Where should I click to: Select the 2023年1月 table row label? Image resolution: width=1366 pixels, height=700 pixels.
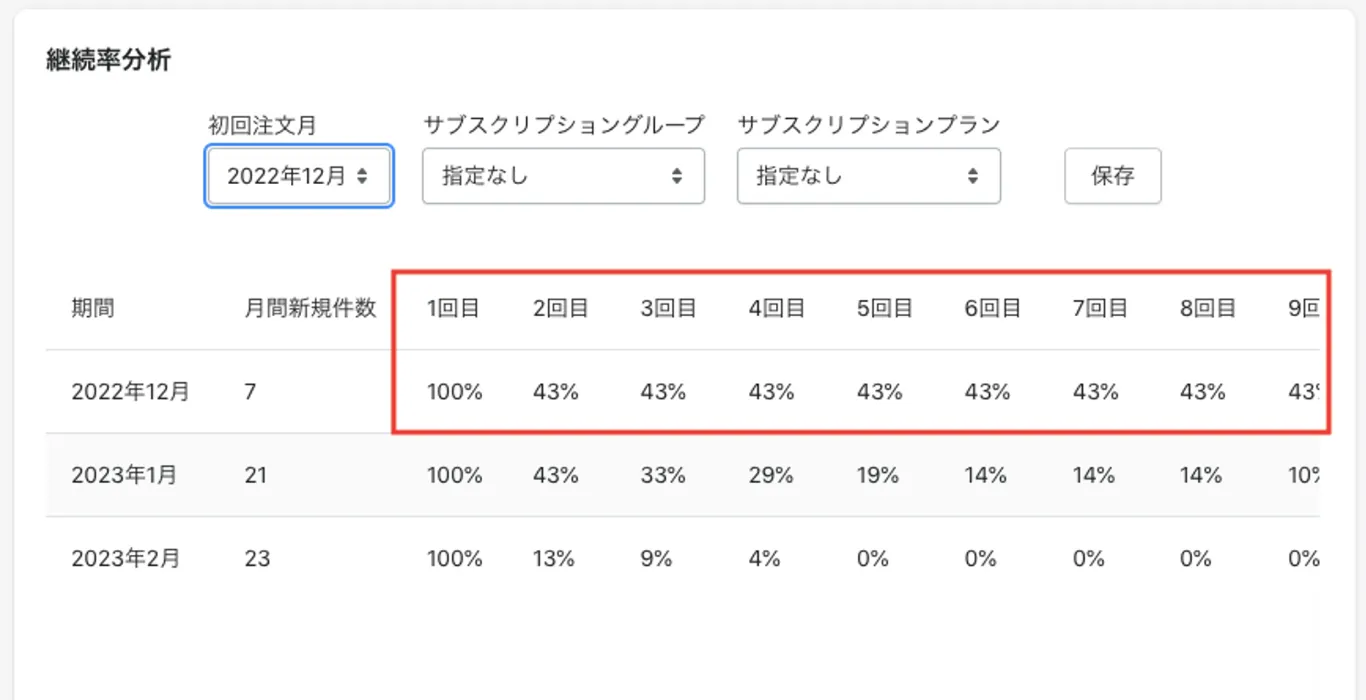(x=124, y=475)
